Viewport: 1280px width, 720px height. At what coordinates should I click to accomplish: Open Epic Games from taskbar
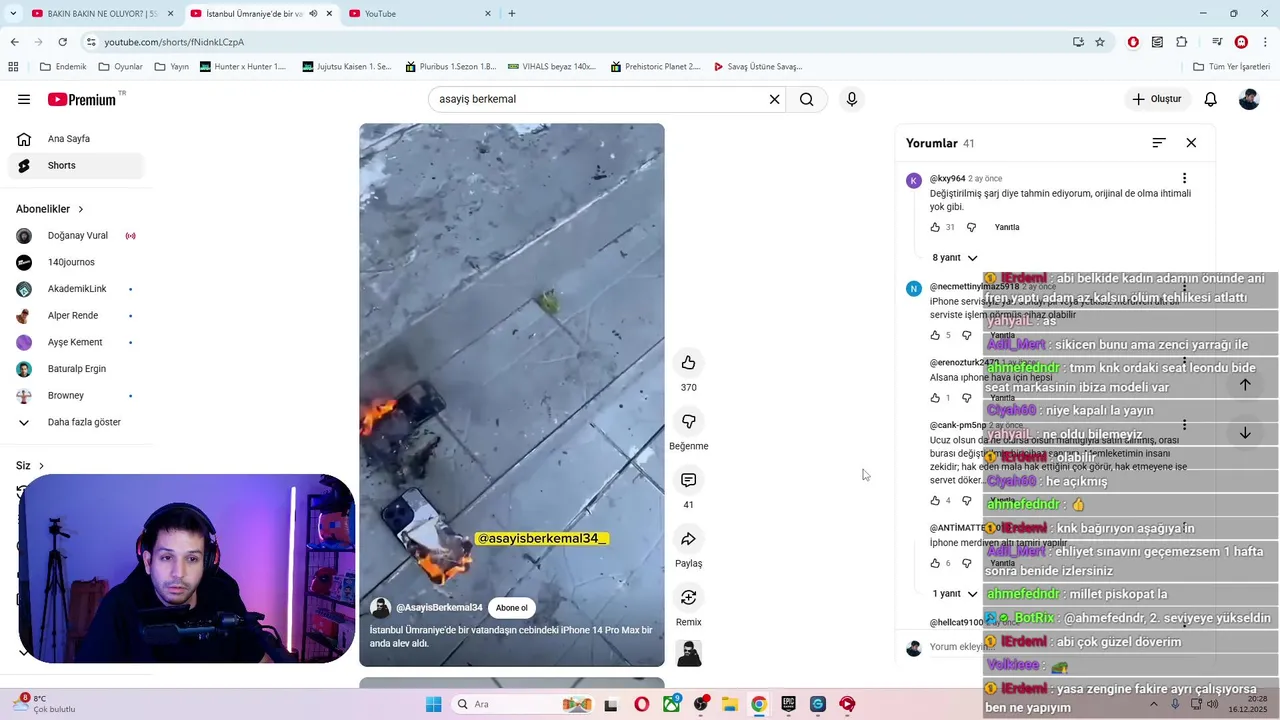788,704
